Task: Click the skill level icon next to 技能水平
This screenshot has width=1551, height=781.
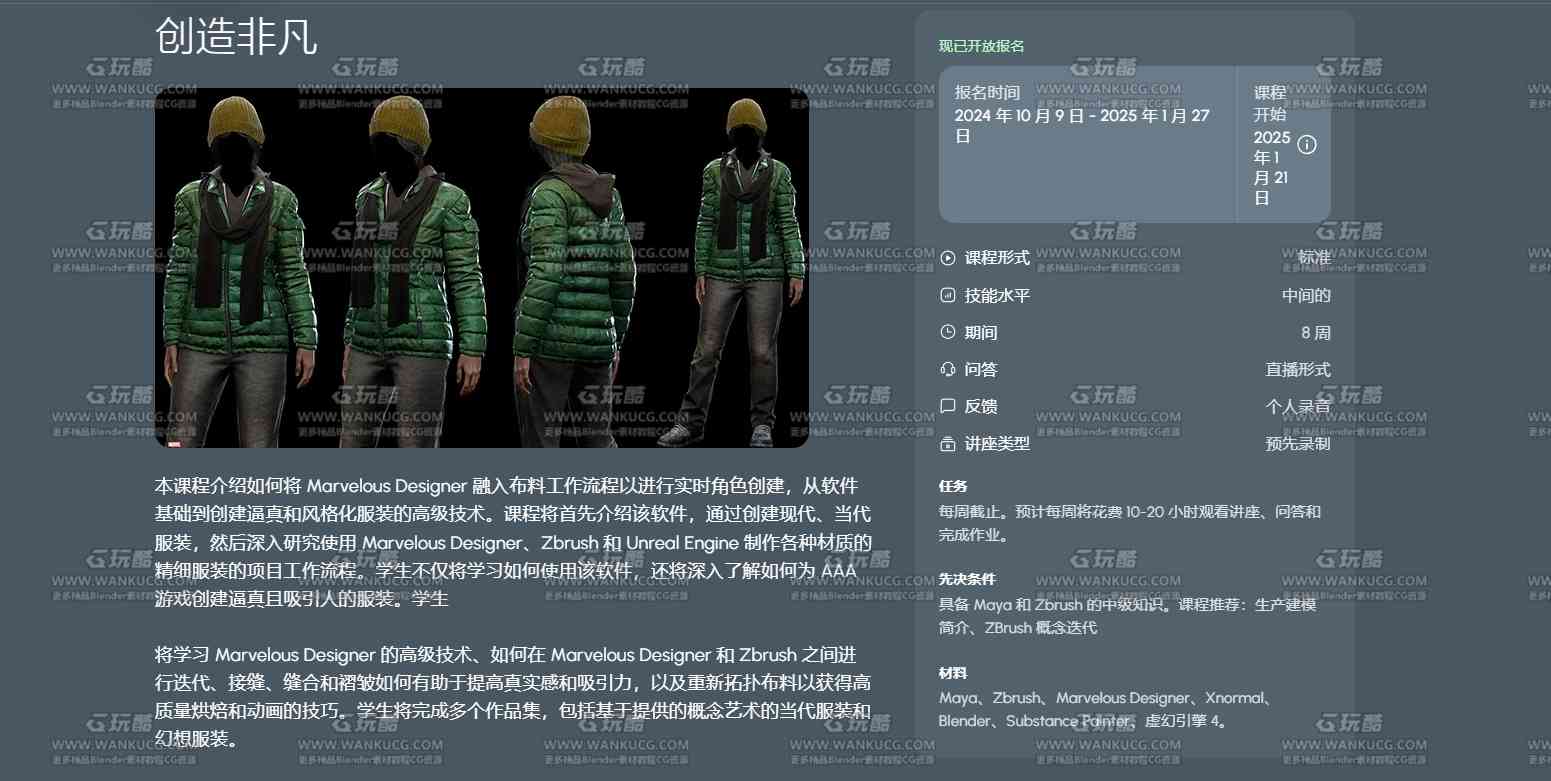Action: click(x=948, y=295)
